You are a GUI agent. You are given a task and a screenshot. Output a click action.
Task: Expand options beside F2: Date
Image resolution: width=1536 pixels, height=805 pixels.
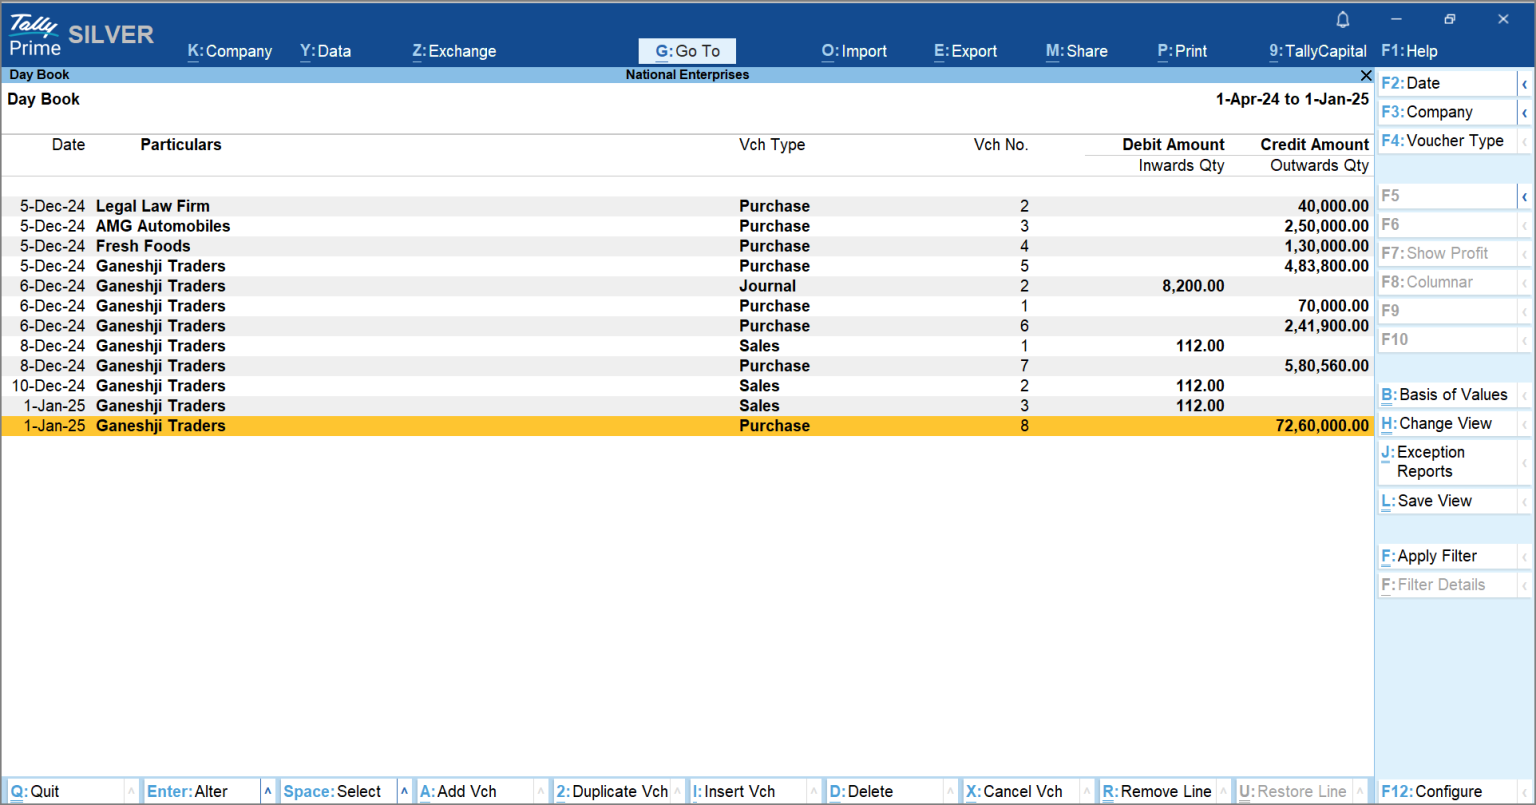click(1526, 83)
